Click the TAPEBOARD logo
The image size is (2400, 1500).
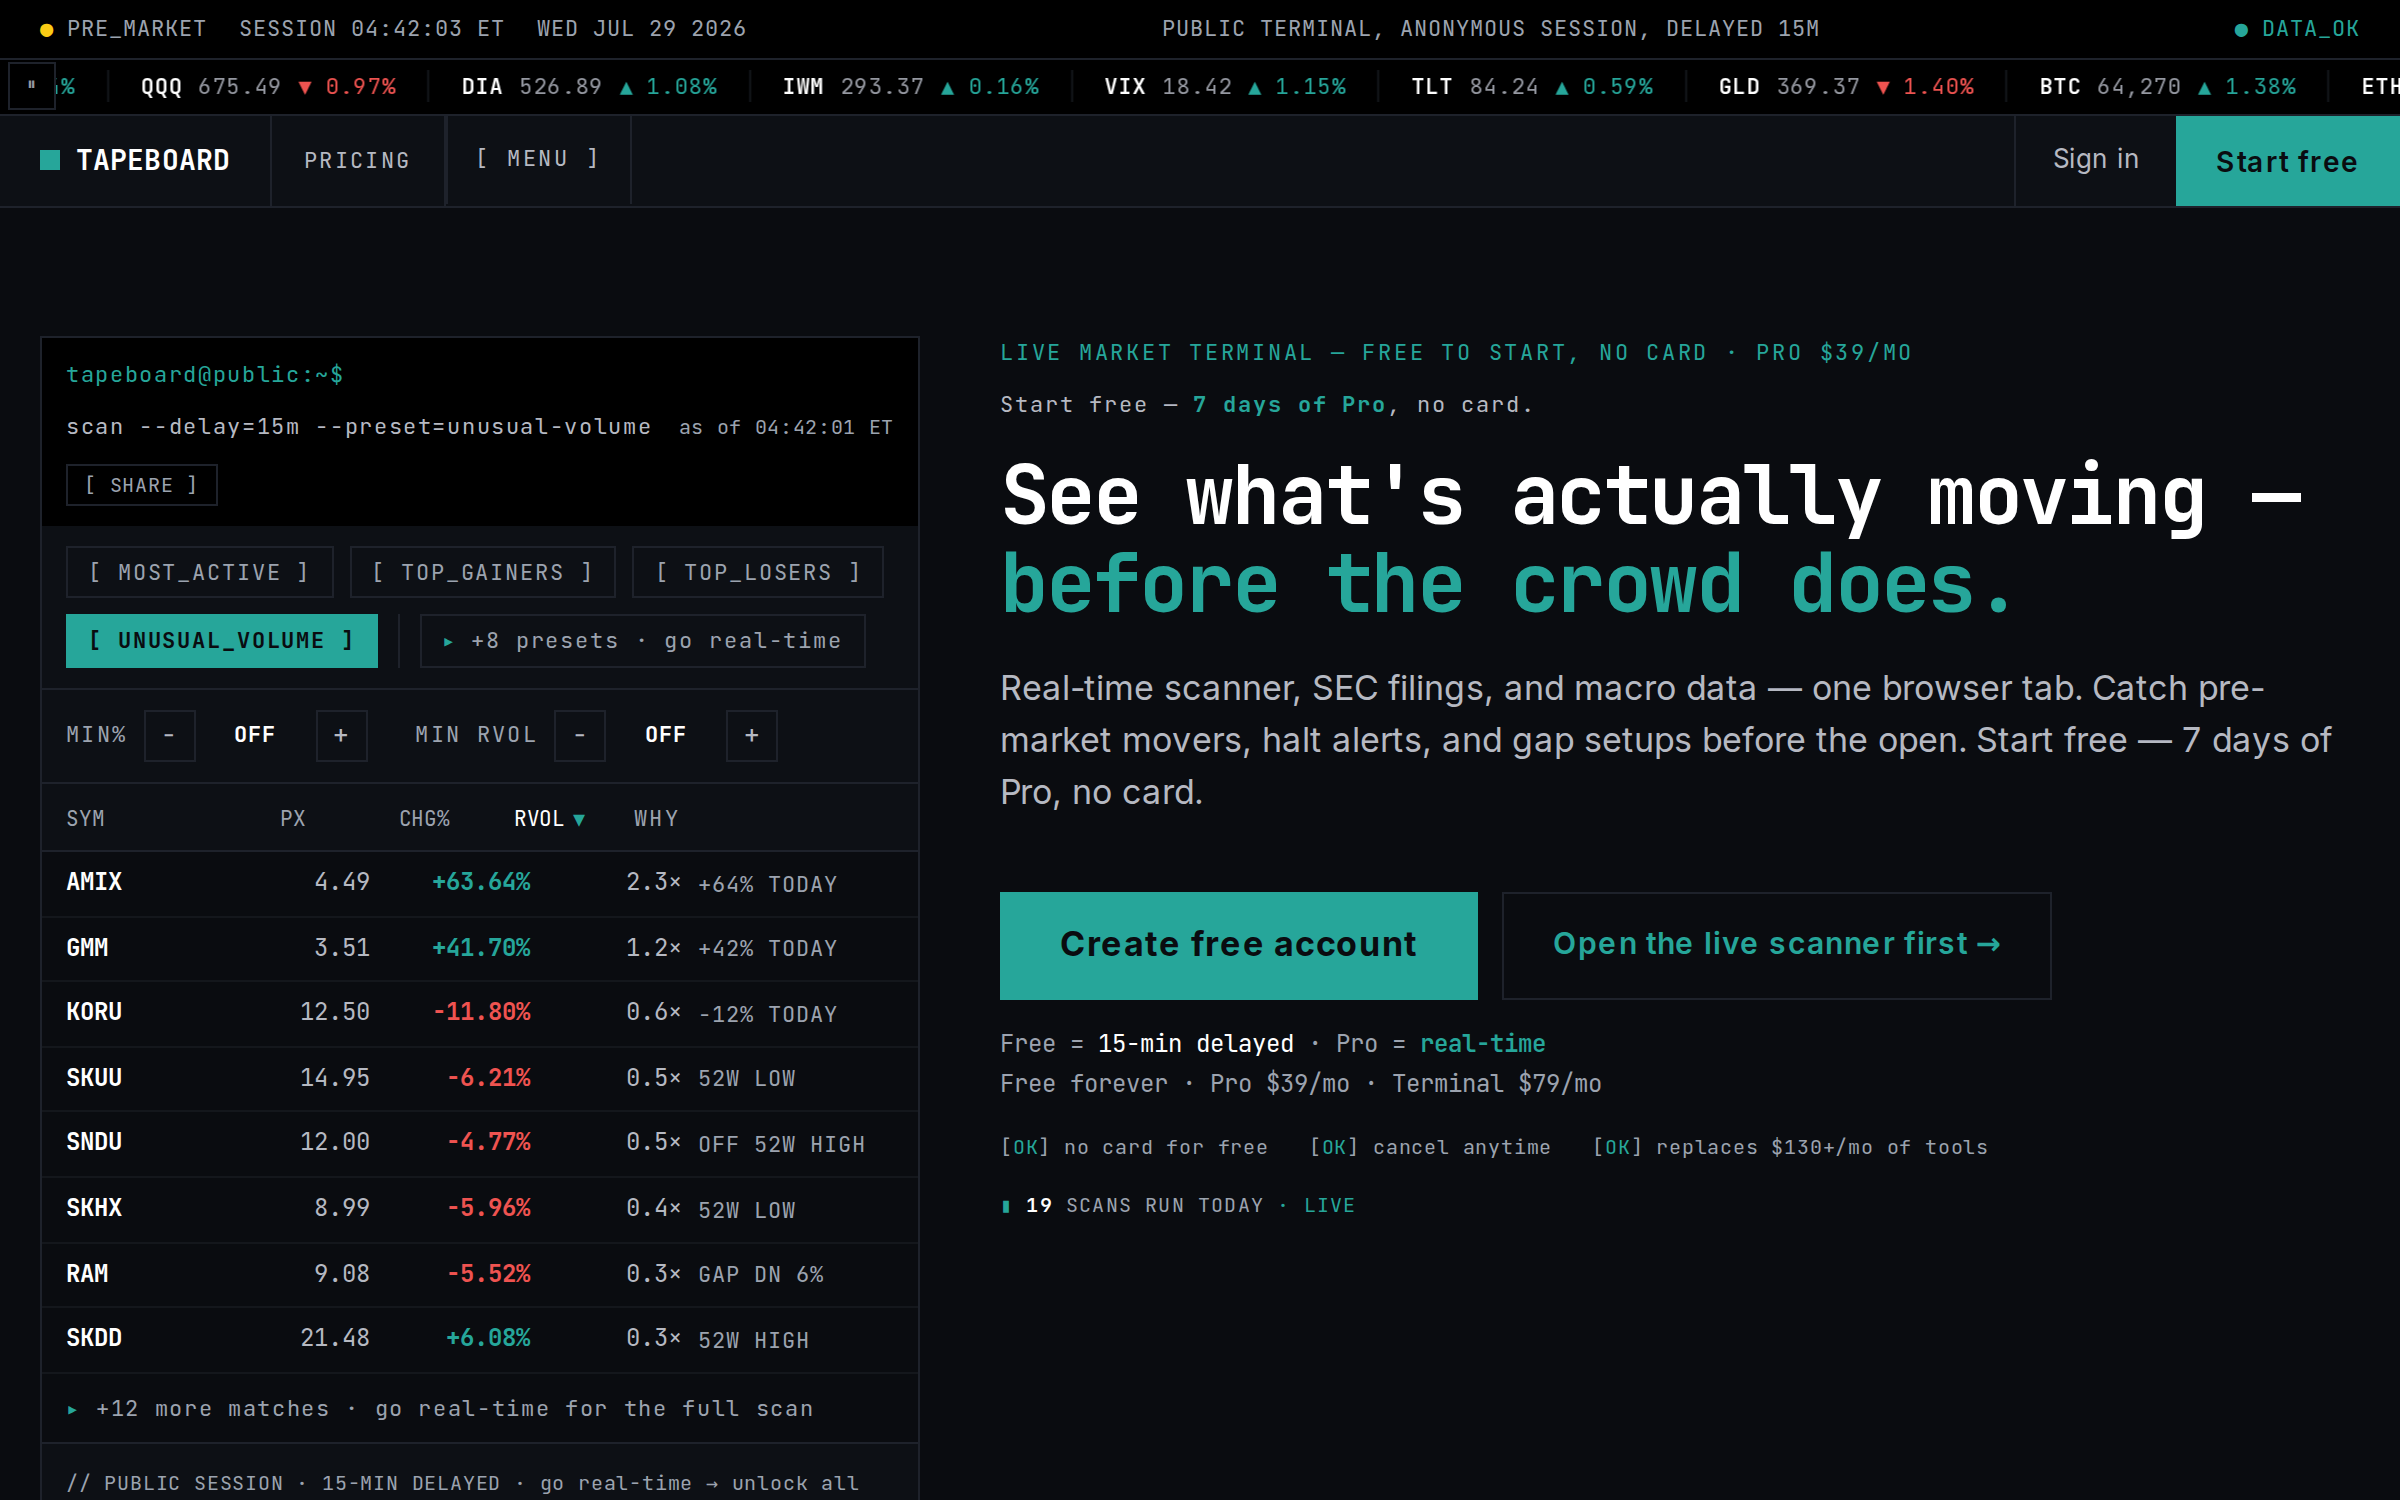point(135,161)
